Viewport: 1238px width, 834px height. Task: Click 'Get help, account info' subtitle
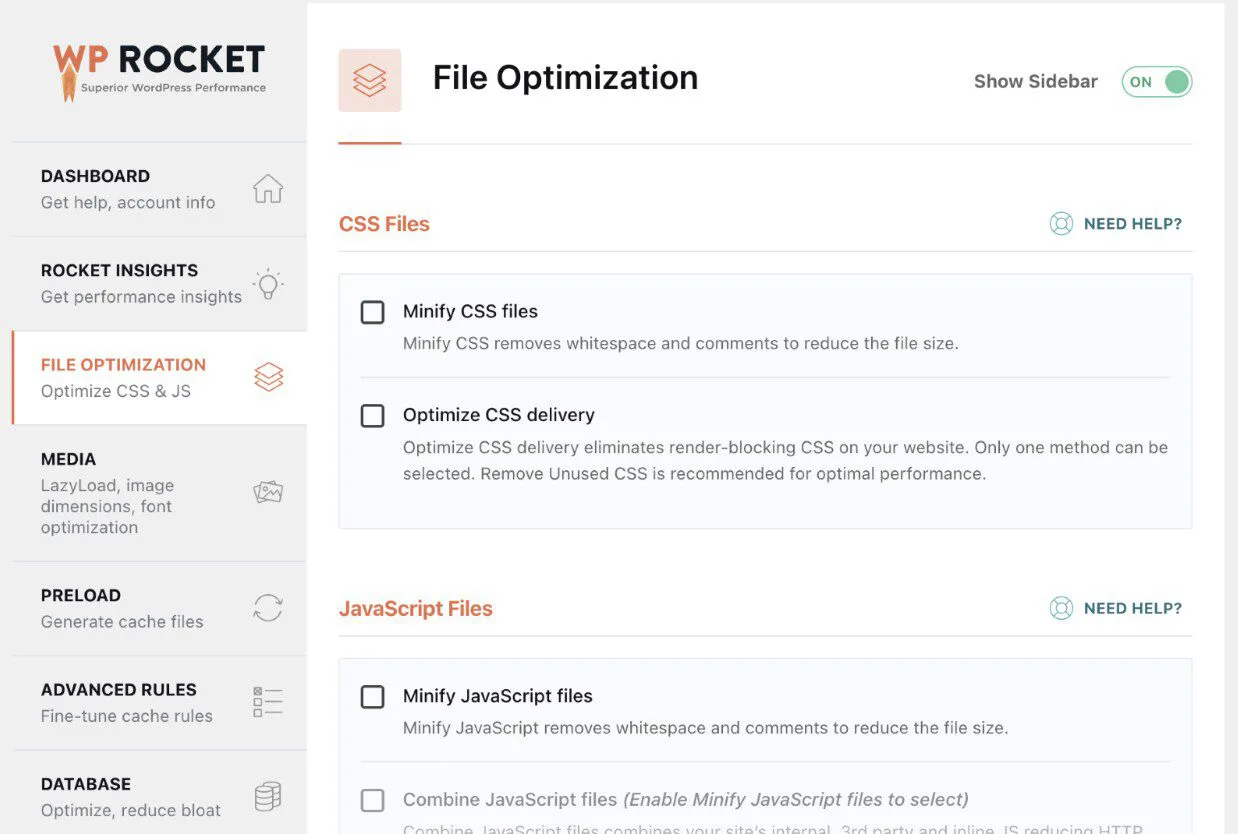pyautogui.click(x=128, y=202)
